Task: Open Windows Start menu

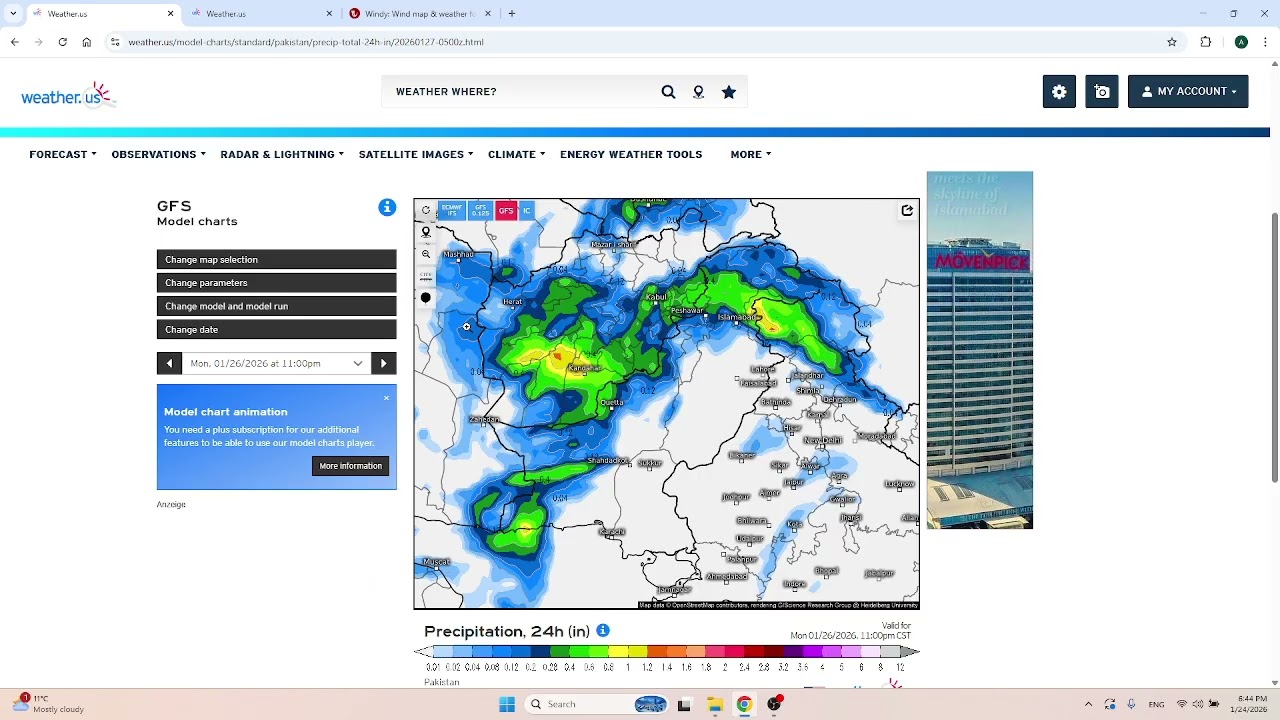Action: 507,704
